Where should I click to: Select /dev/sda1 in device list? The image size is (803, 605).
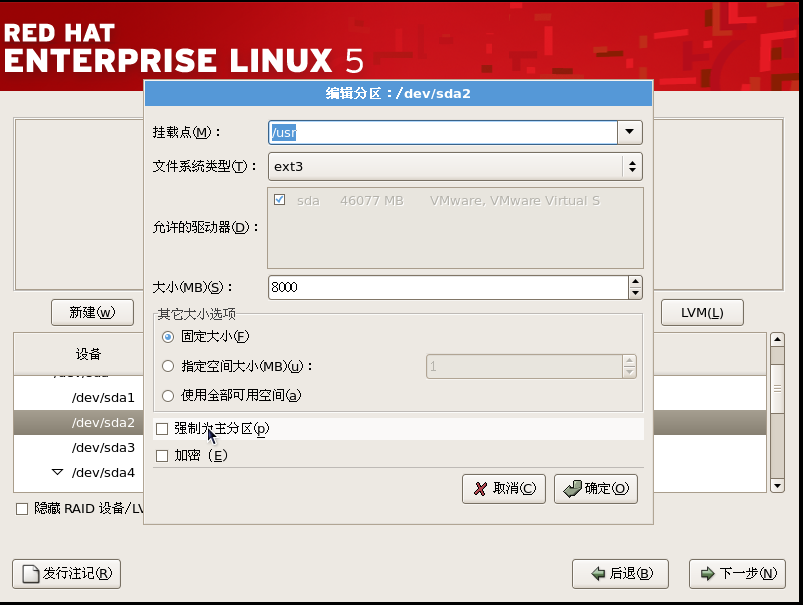103,398
